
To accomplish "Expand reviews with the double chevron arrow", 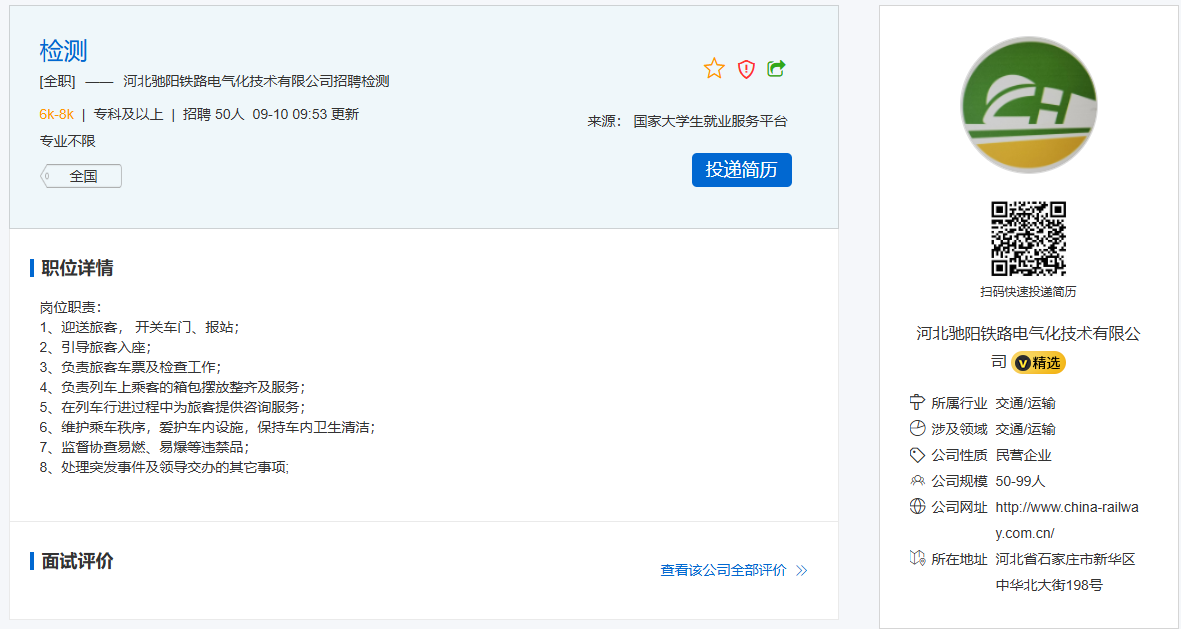I will (802, 571).
